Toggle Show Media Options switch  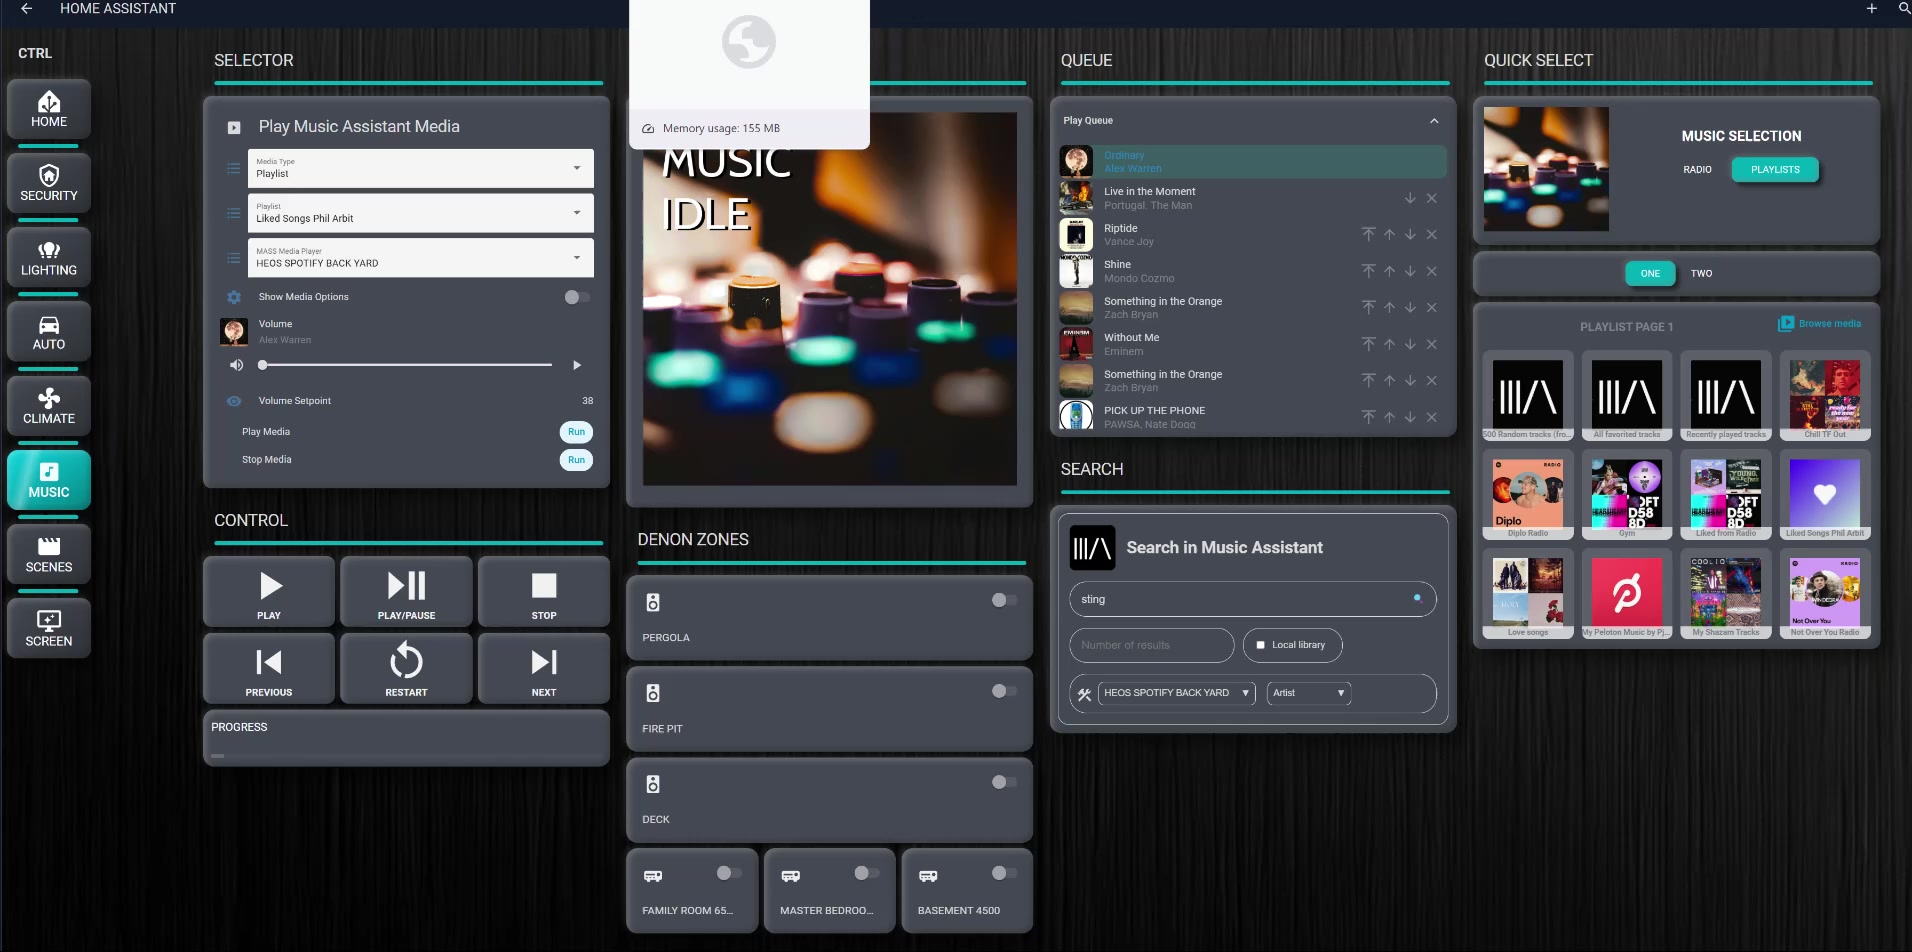pos(577,297)
